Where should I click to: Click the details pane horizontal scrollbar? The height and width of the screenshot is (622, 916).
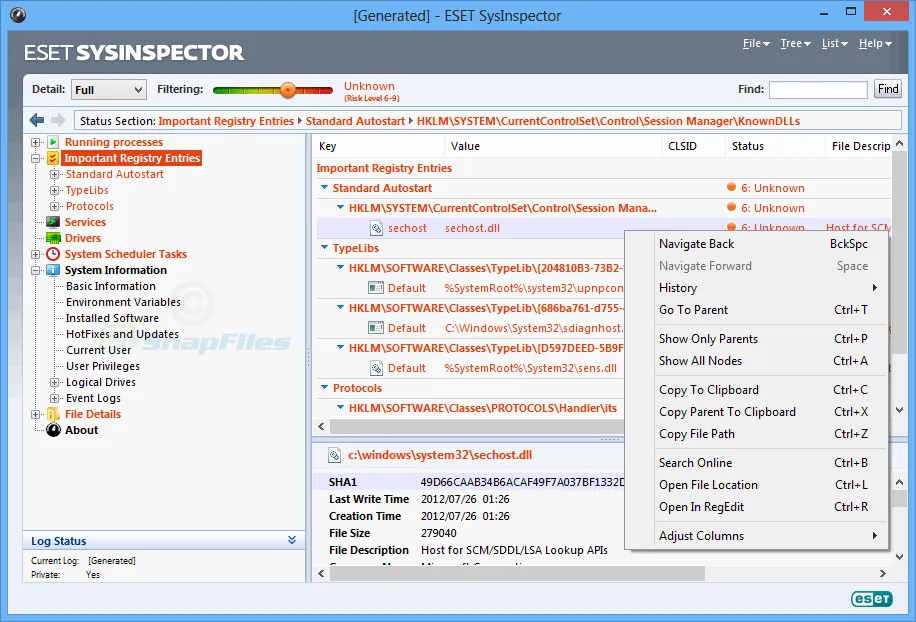point(517,574)
